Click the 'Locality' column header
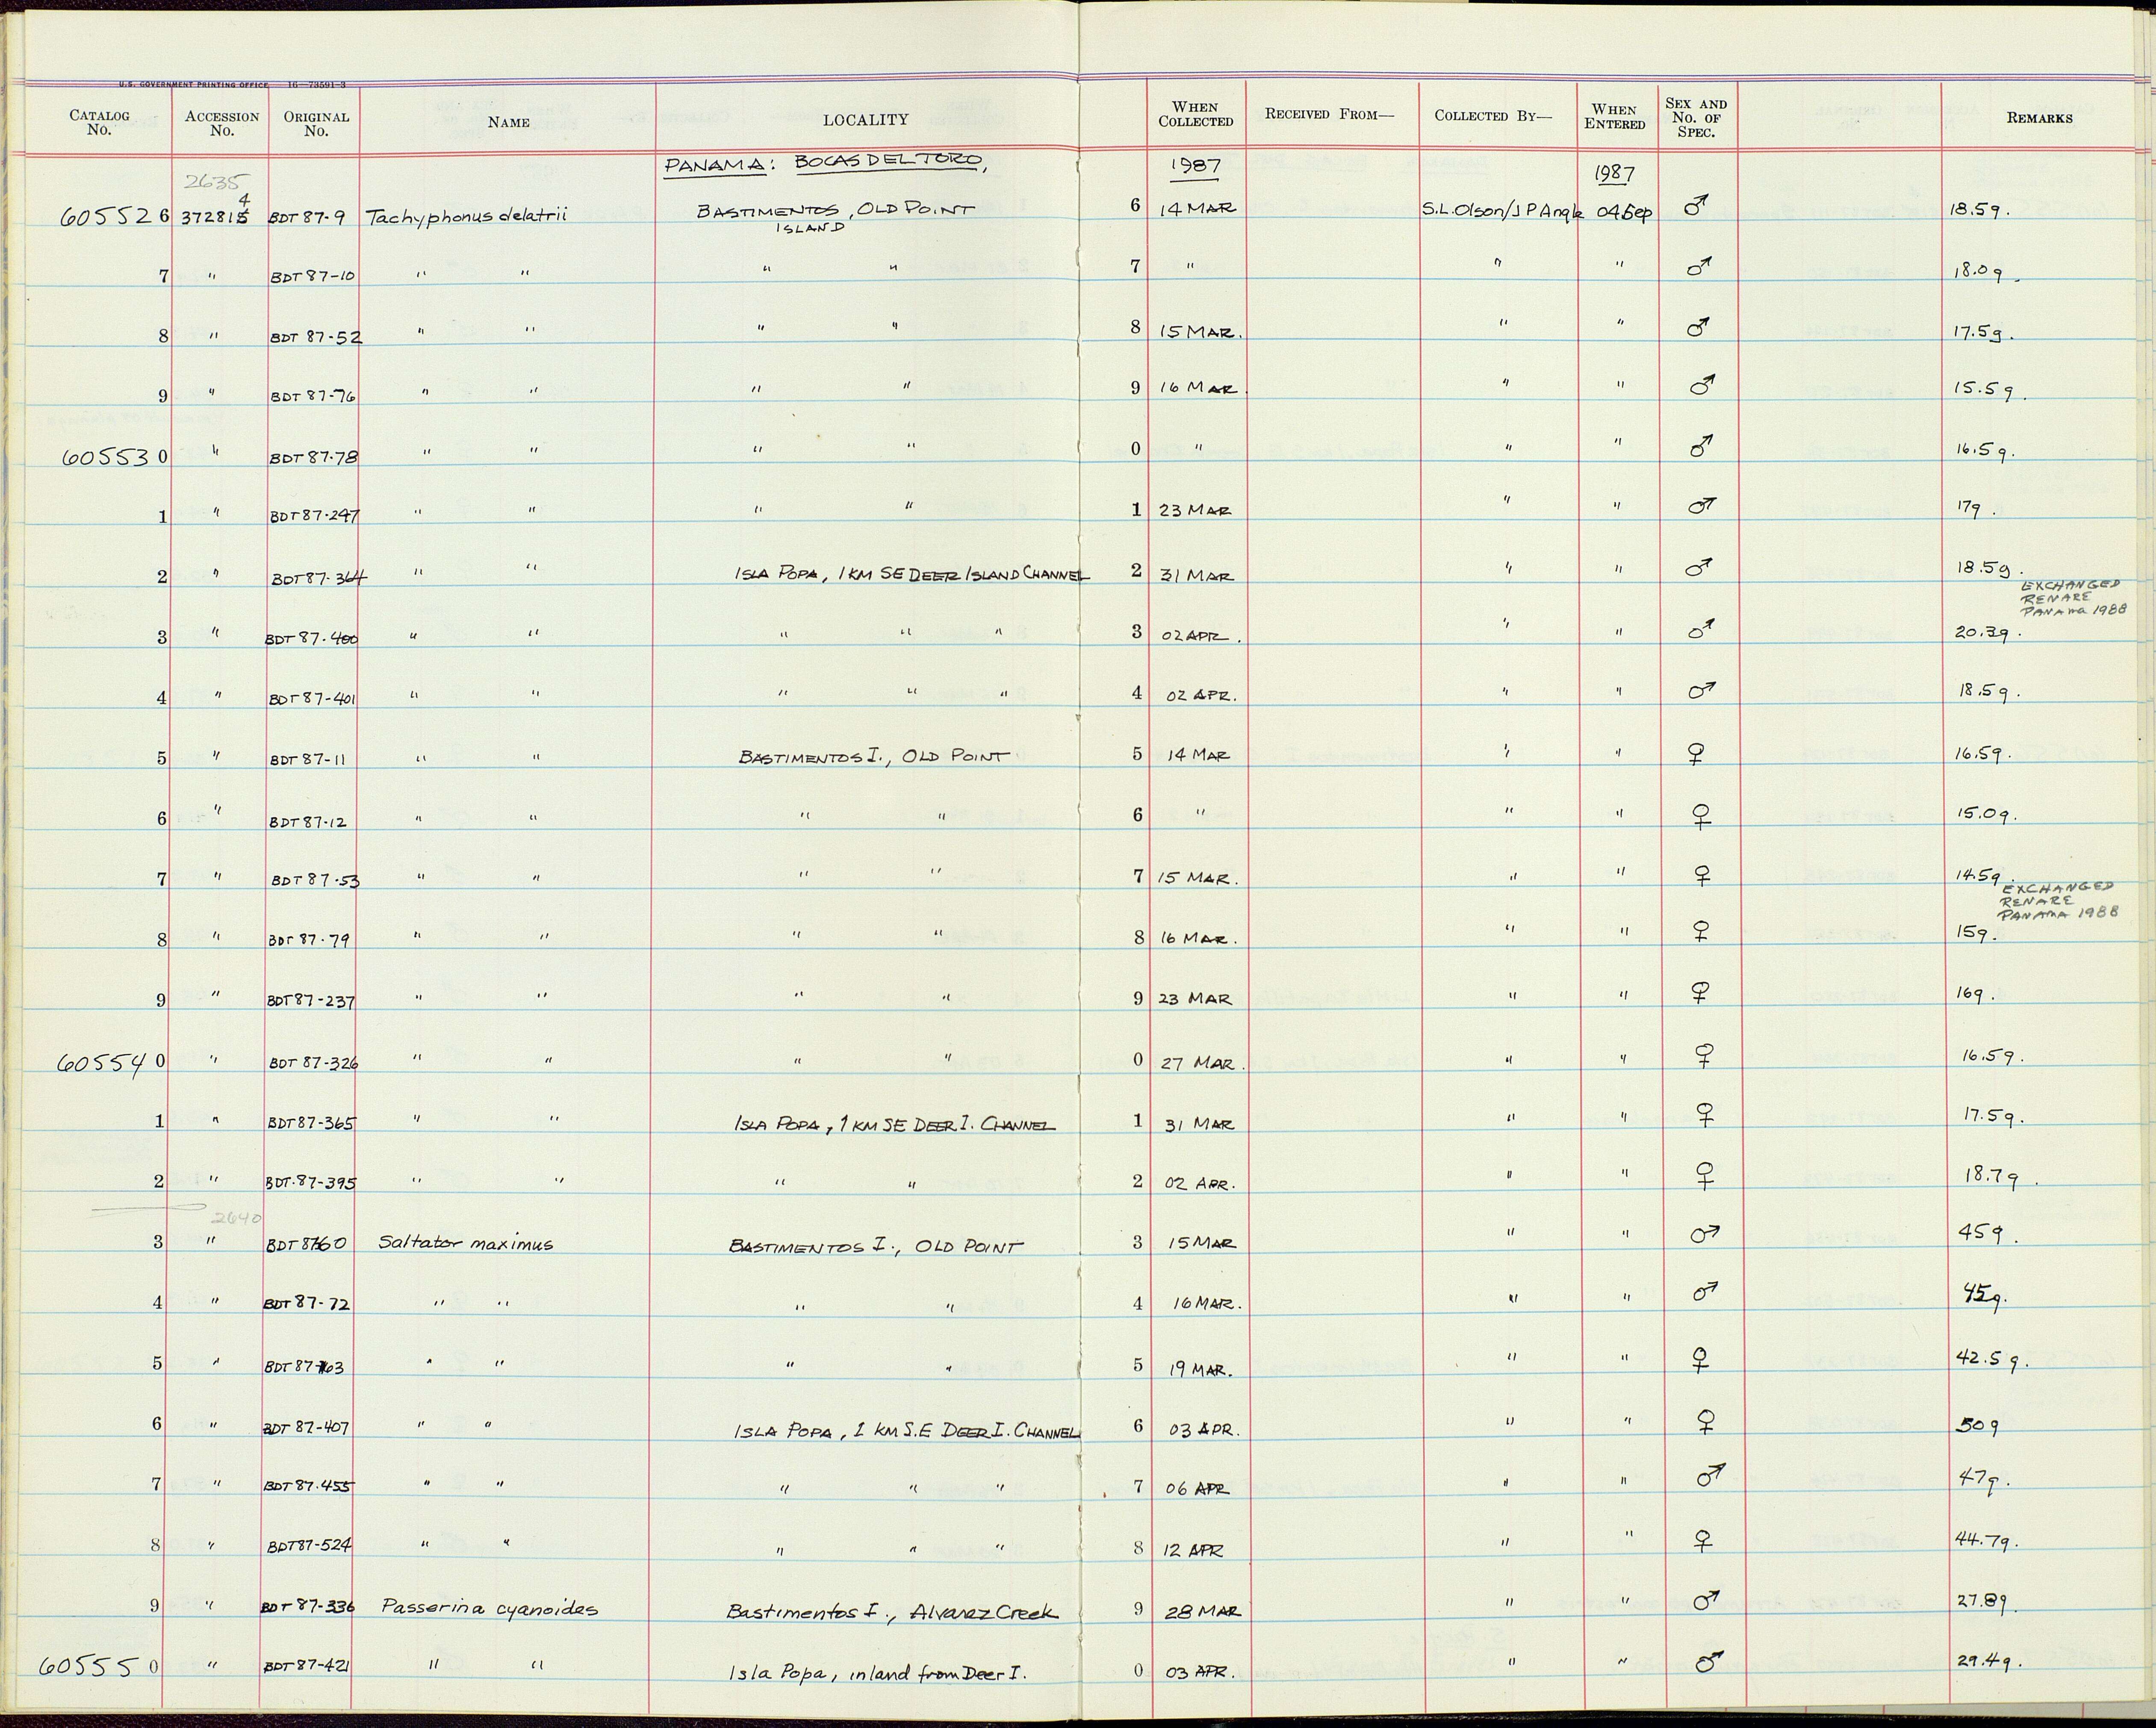Image resolution: width=2156 pixels, height=1728 pixels. coord(866,120)
